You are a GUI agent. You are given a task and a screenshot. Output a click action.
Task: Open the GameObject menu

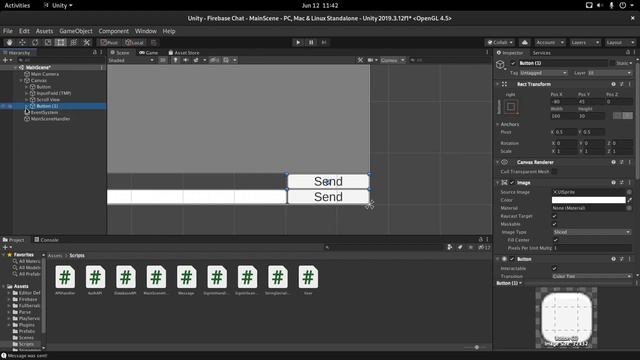76,31
